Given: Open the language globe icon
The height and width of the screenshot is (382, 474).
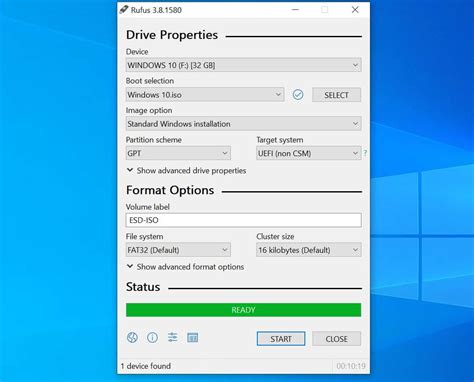Looking at the screenshot, I should [132, 338].
